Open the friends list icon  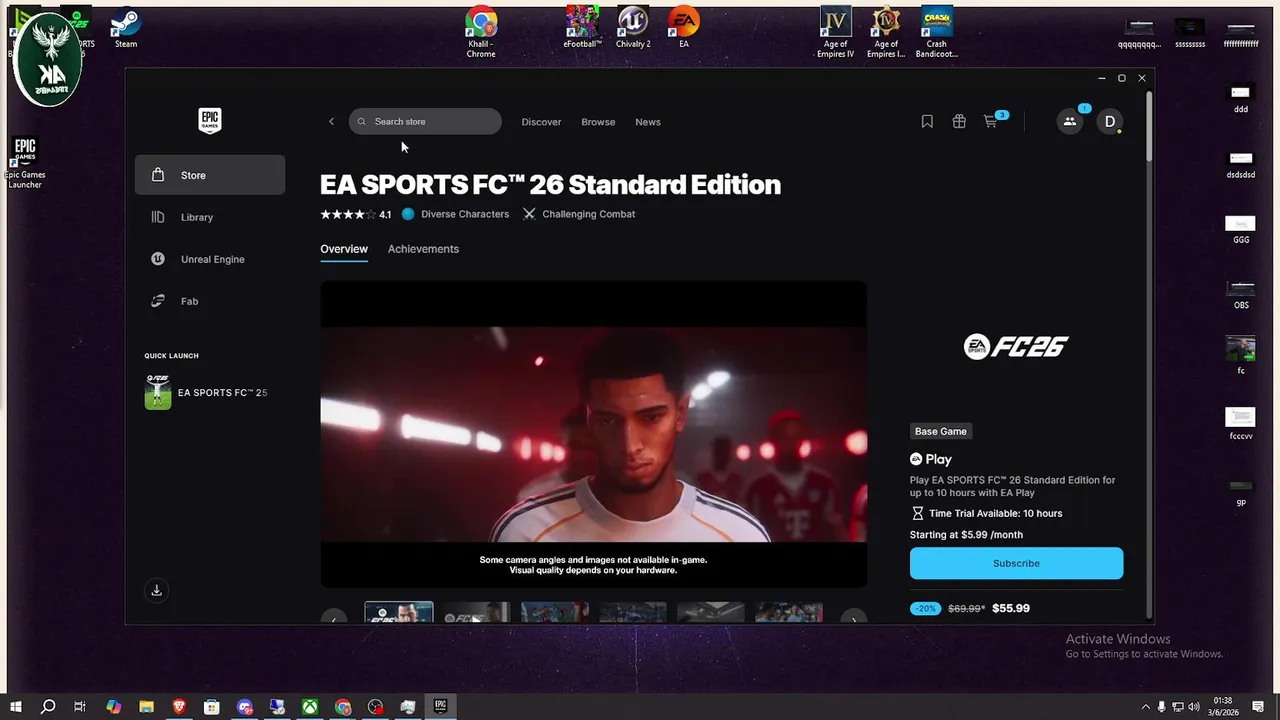coord(1070,121)
